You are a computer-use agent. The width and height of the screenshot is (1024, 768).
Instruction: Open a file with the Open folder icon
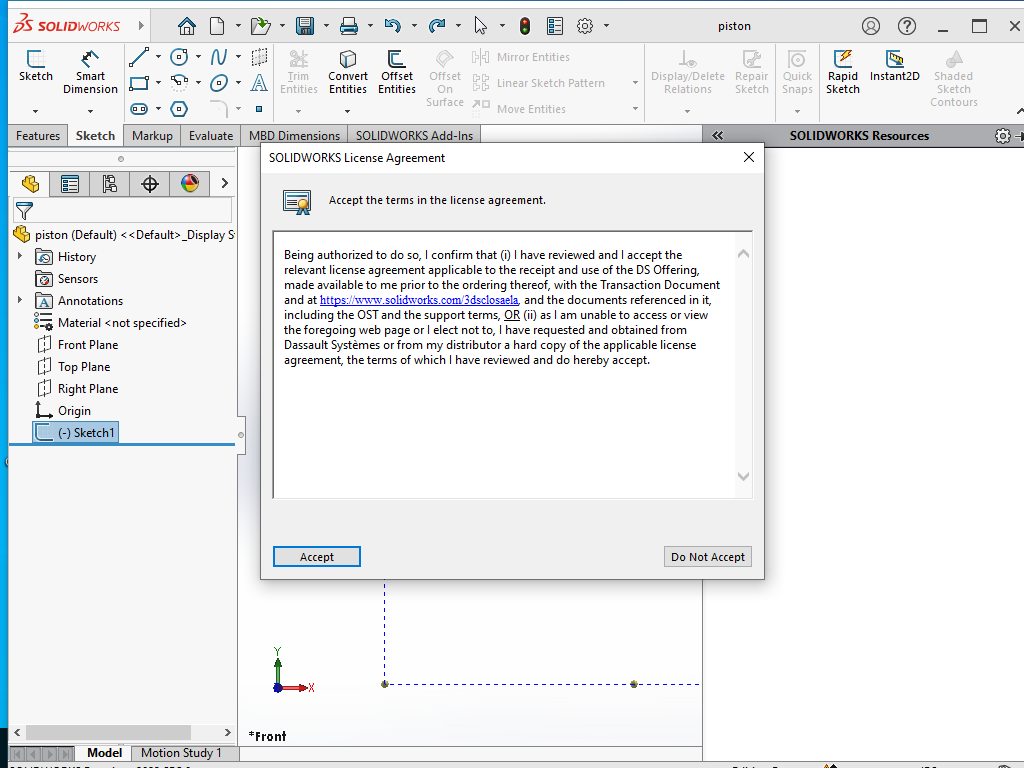click(x=261, y=26)
